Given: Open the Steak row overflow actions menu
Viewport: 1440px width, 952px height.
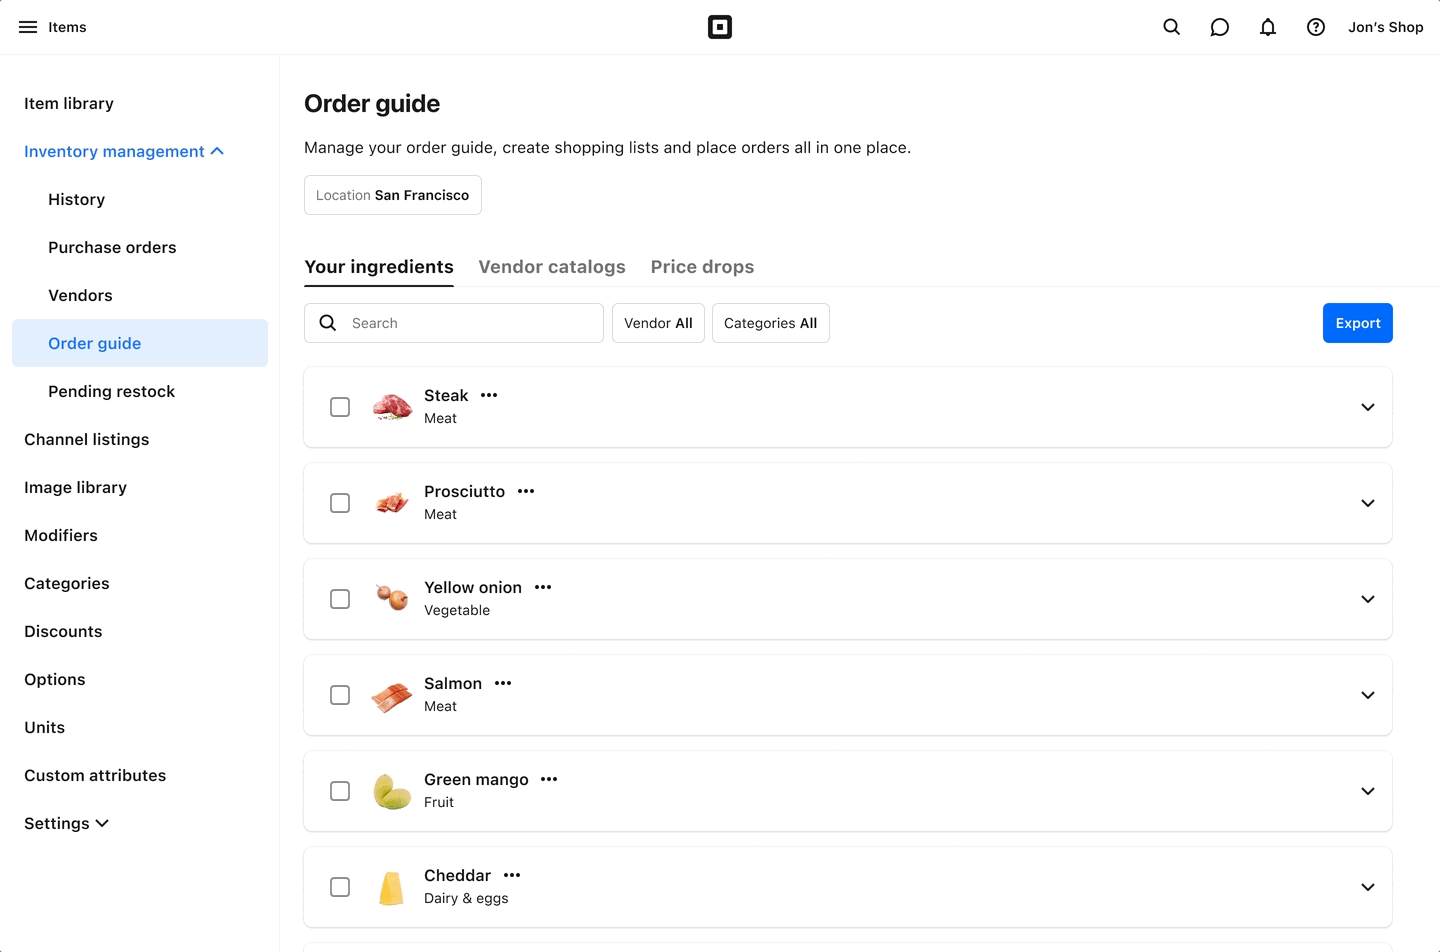Looking at the screenshot, I should [x=488, y=395].
